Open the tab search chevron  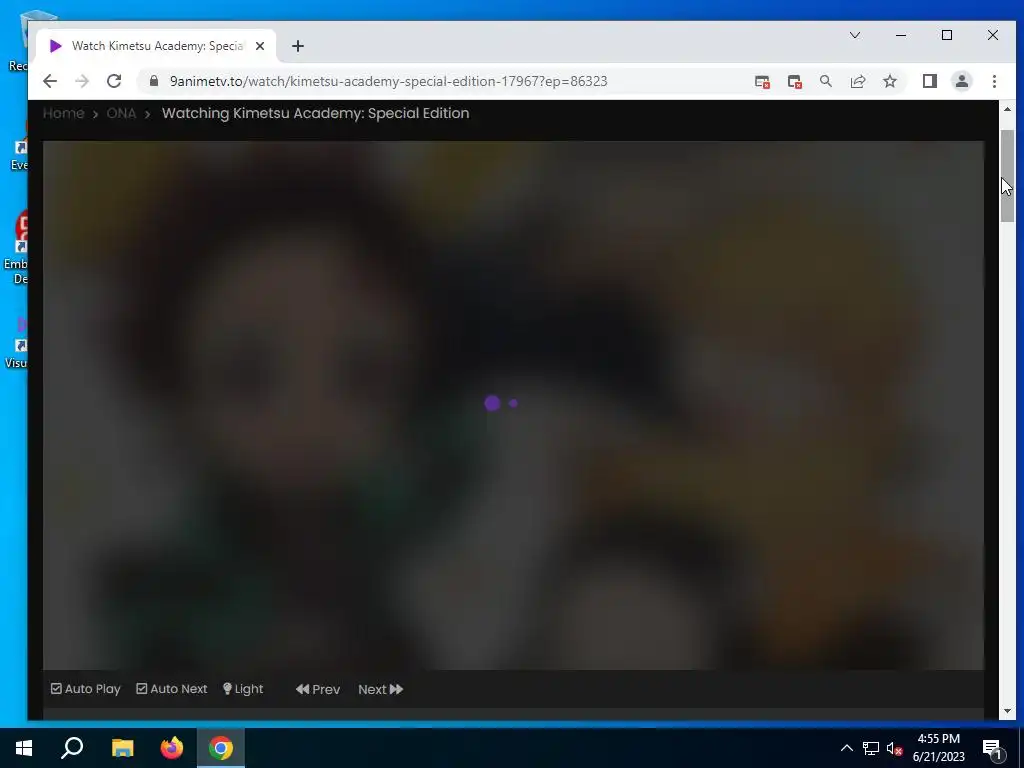[854, 35]
